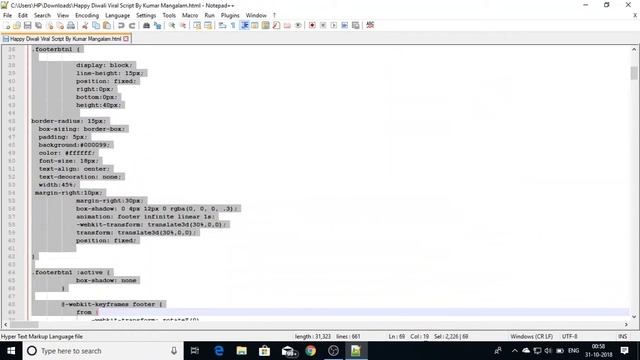
Task: Show hidden system tray icons chevron
Action: coord(515,351)
